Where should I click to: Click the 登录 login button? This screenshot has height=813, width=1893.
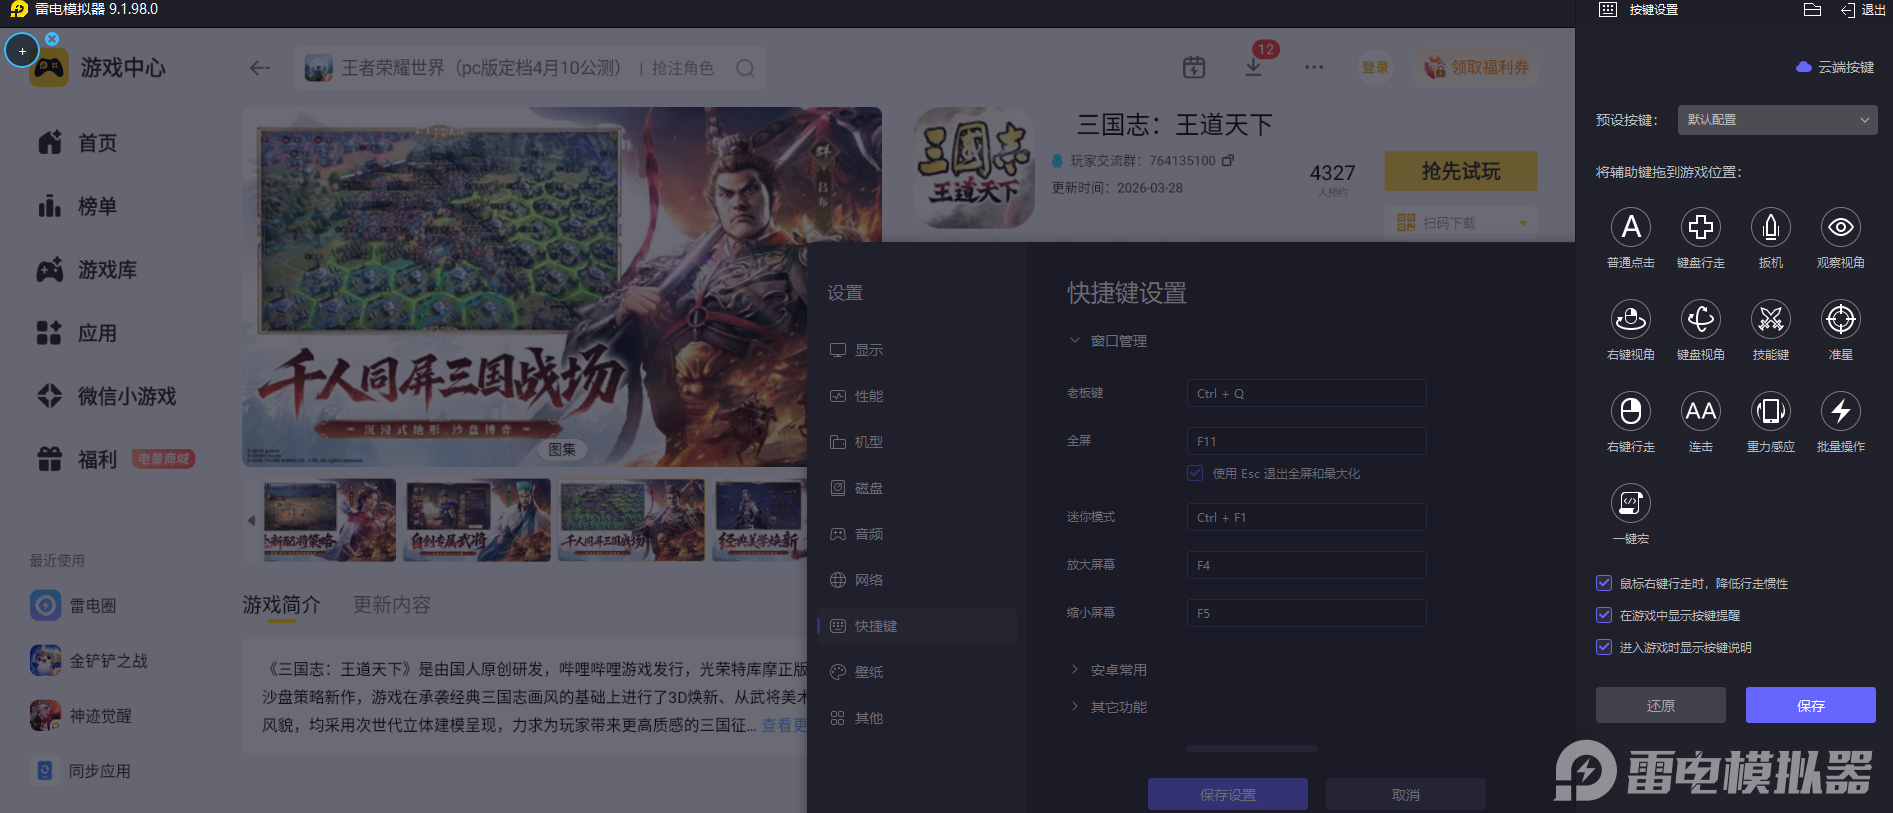click(x=1375, y=67)
